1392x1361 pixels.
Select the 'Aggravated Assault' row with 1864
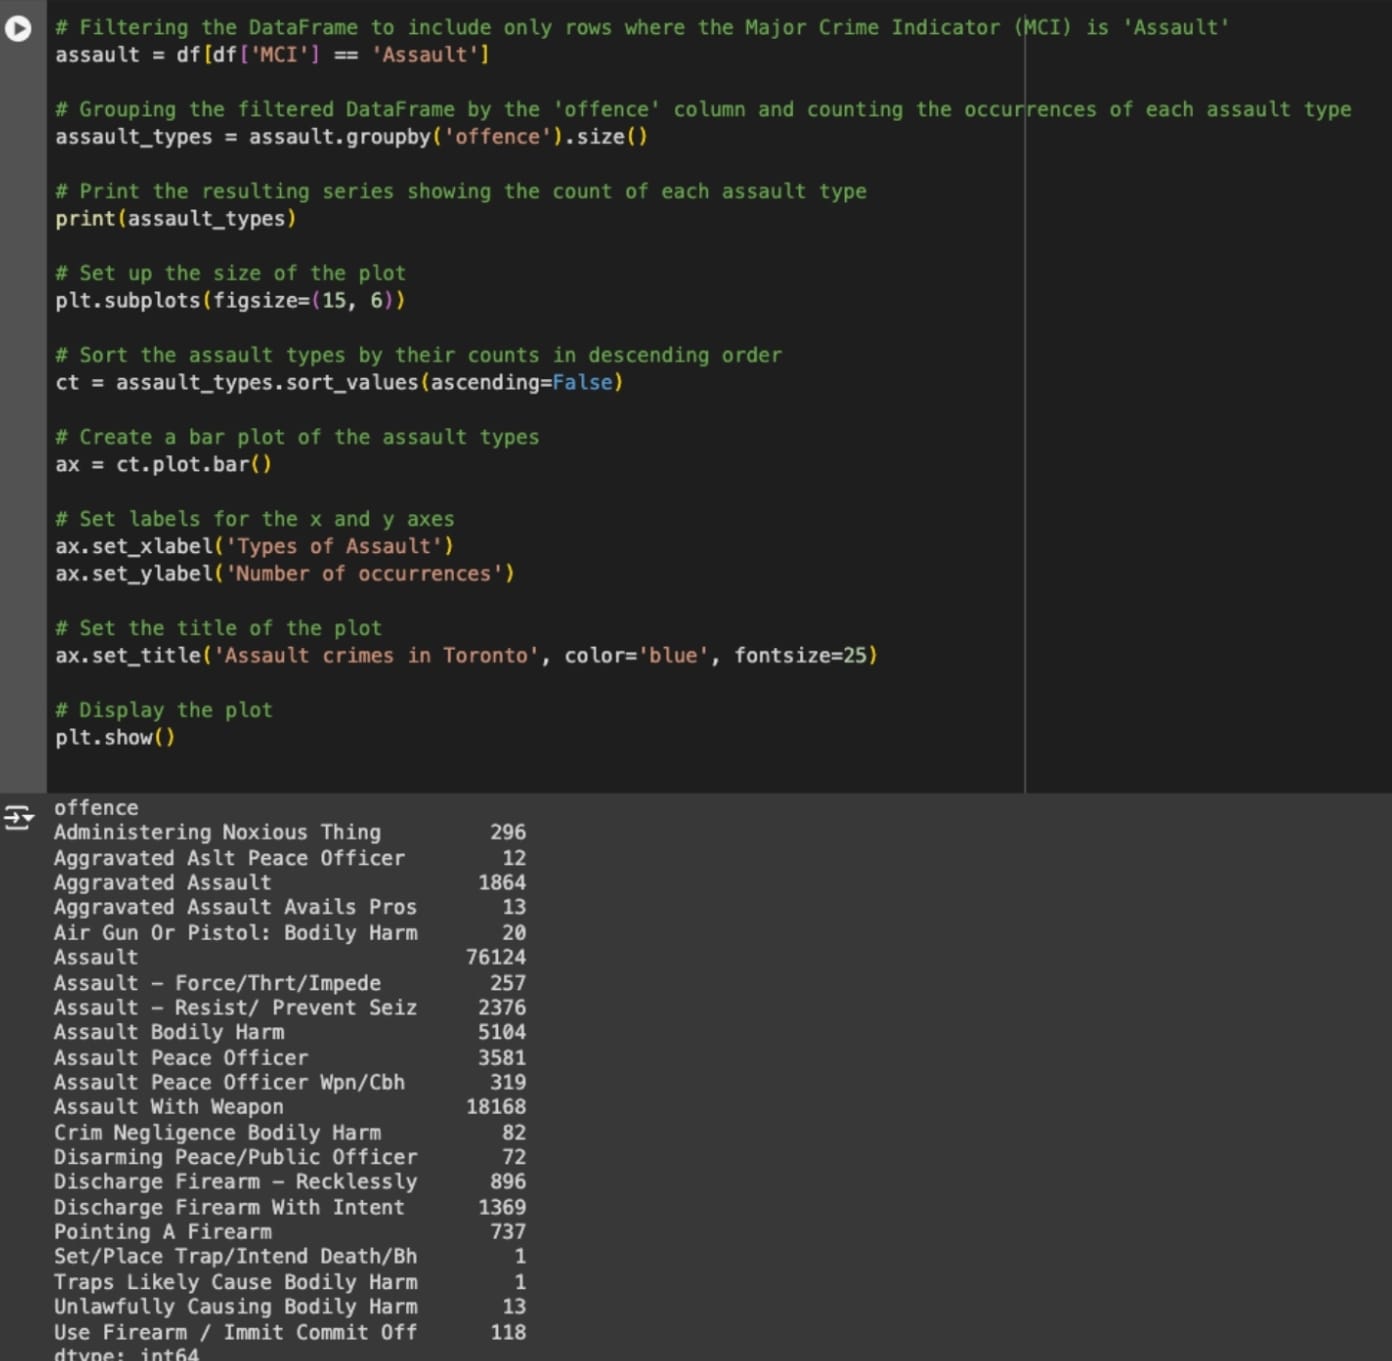pos(290,883)
